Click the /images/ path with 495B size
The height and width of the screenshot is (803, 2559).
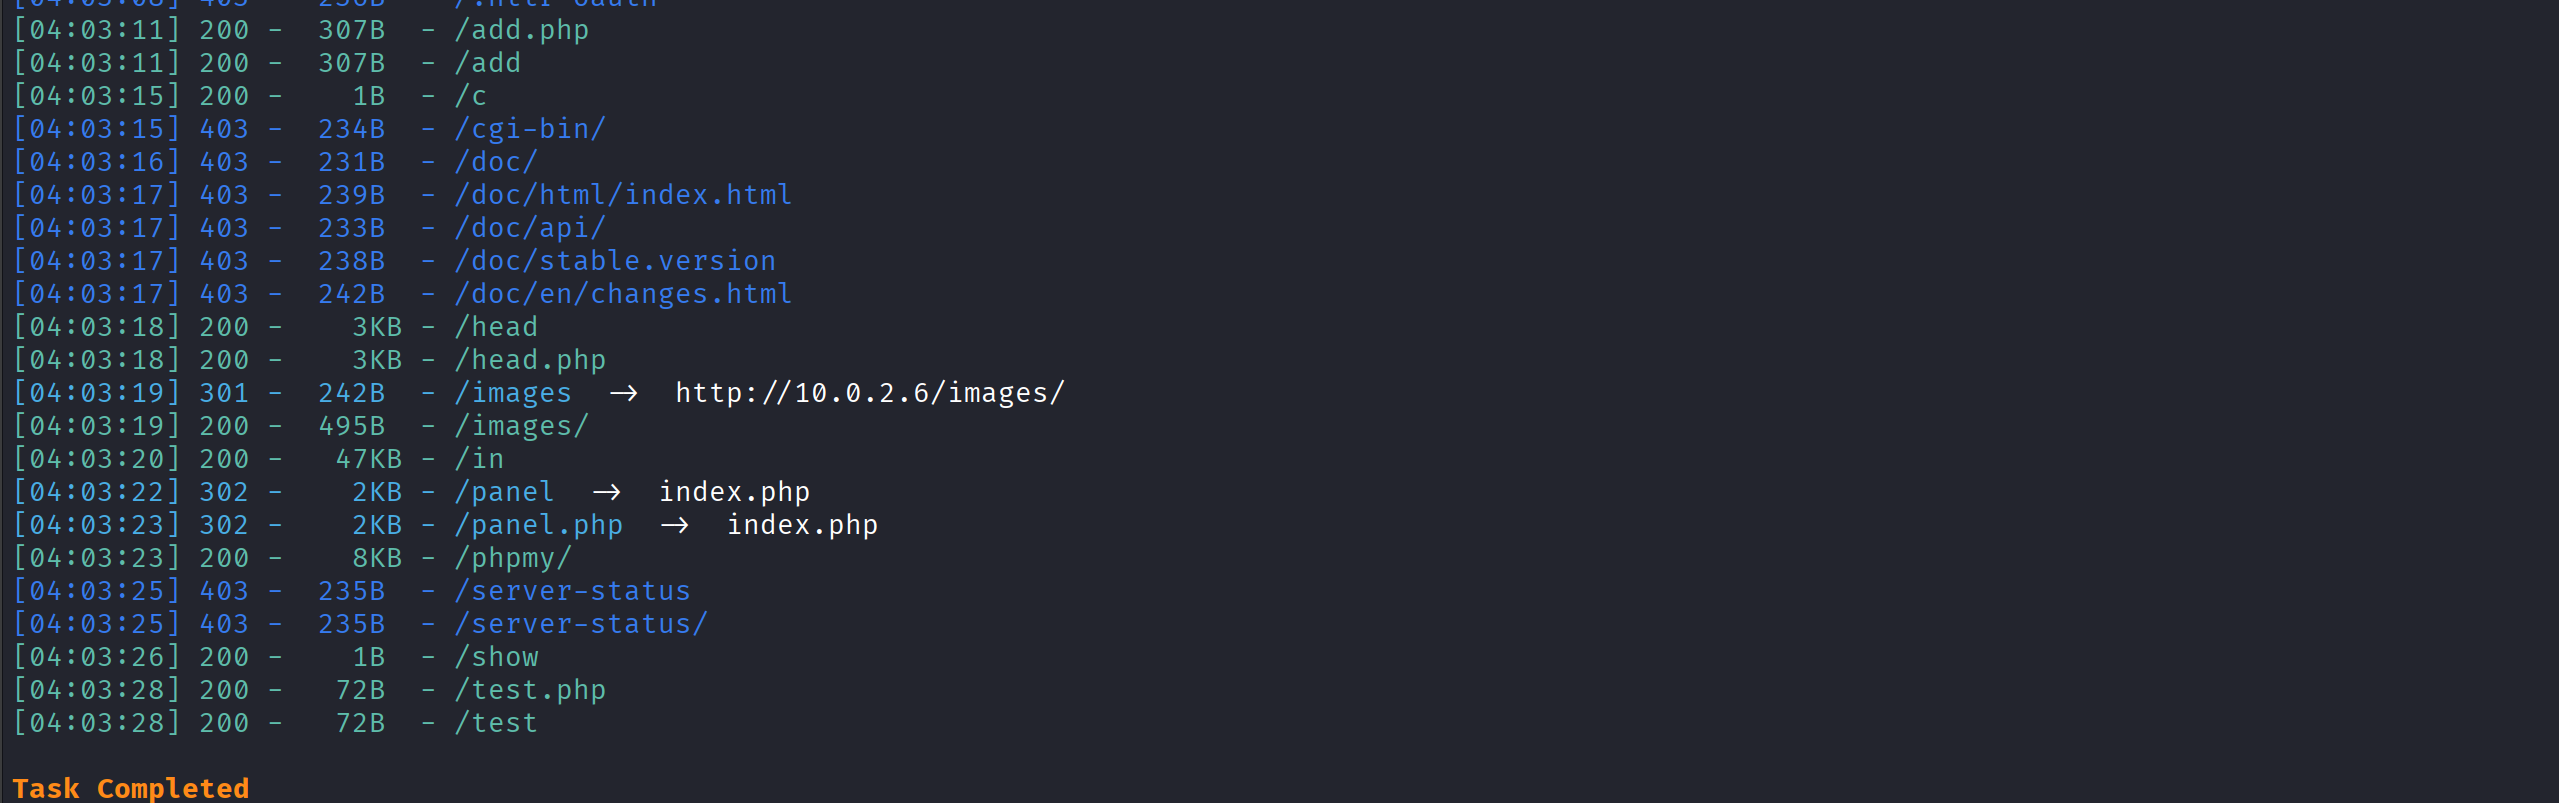tap(522, 426)
